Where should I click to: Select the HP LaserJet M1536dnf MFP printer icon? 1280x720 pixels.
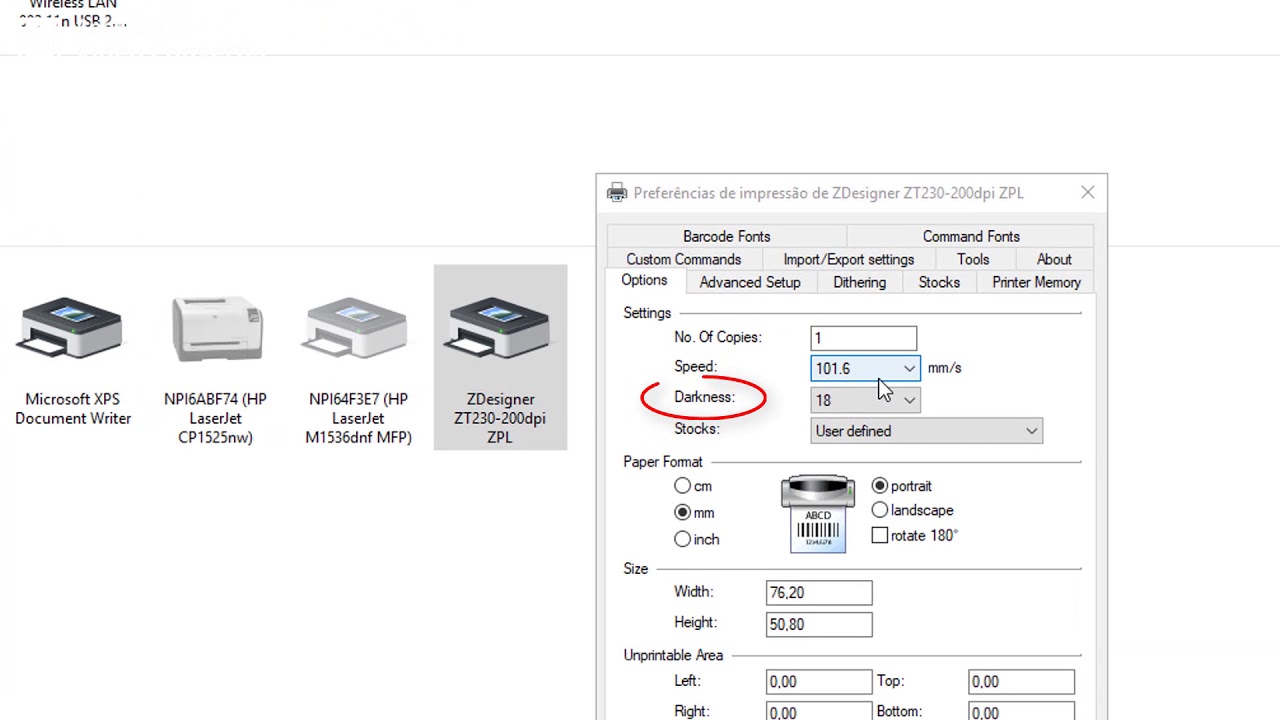tap(357, 329)
